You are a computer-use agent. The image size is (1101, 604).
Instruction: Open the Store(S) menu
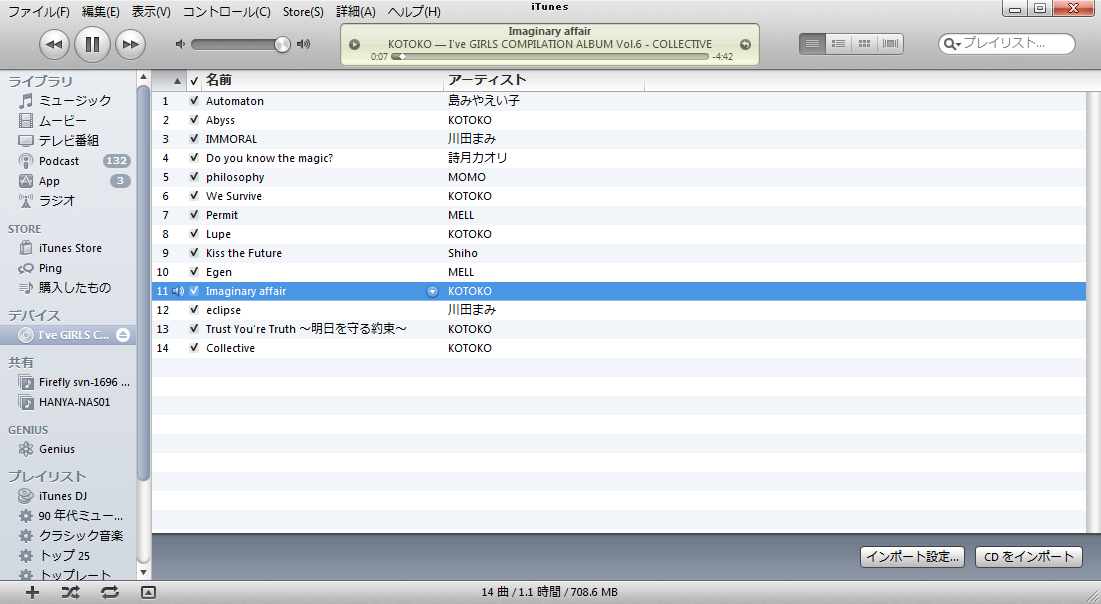[303, 12]
